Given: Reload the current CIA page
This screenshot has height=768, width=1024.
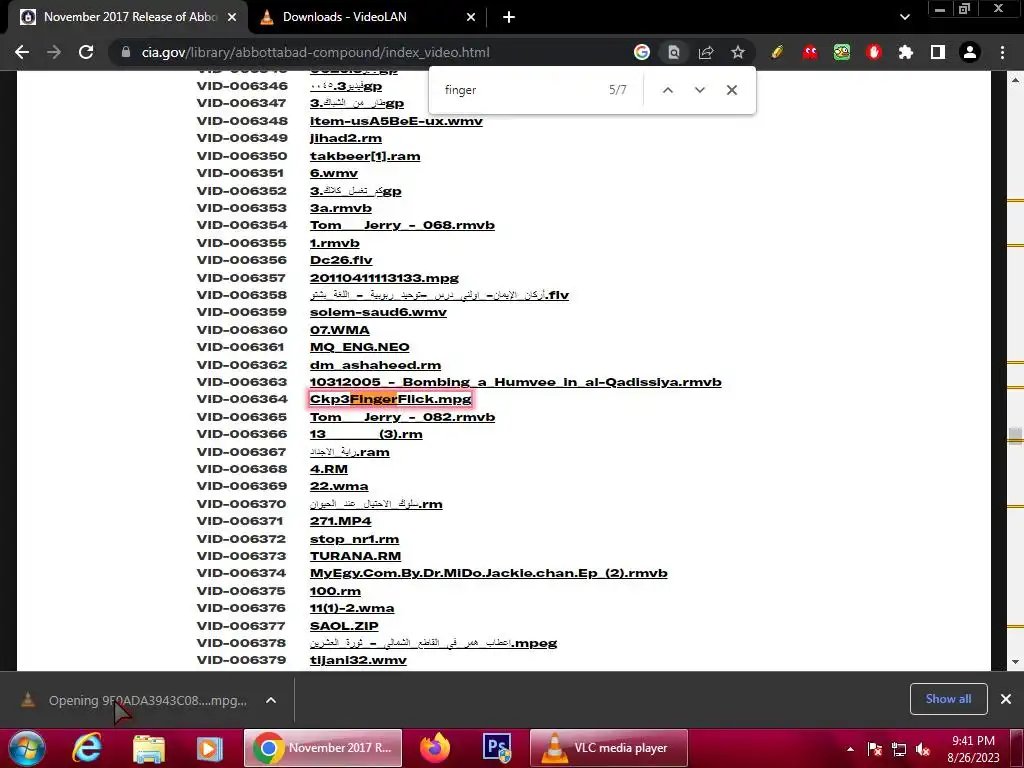Looking at the screenshot, I should click(86, 52).
